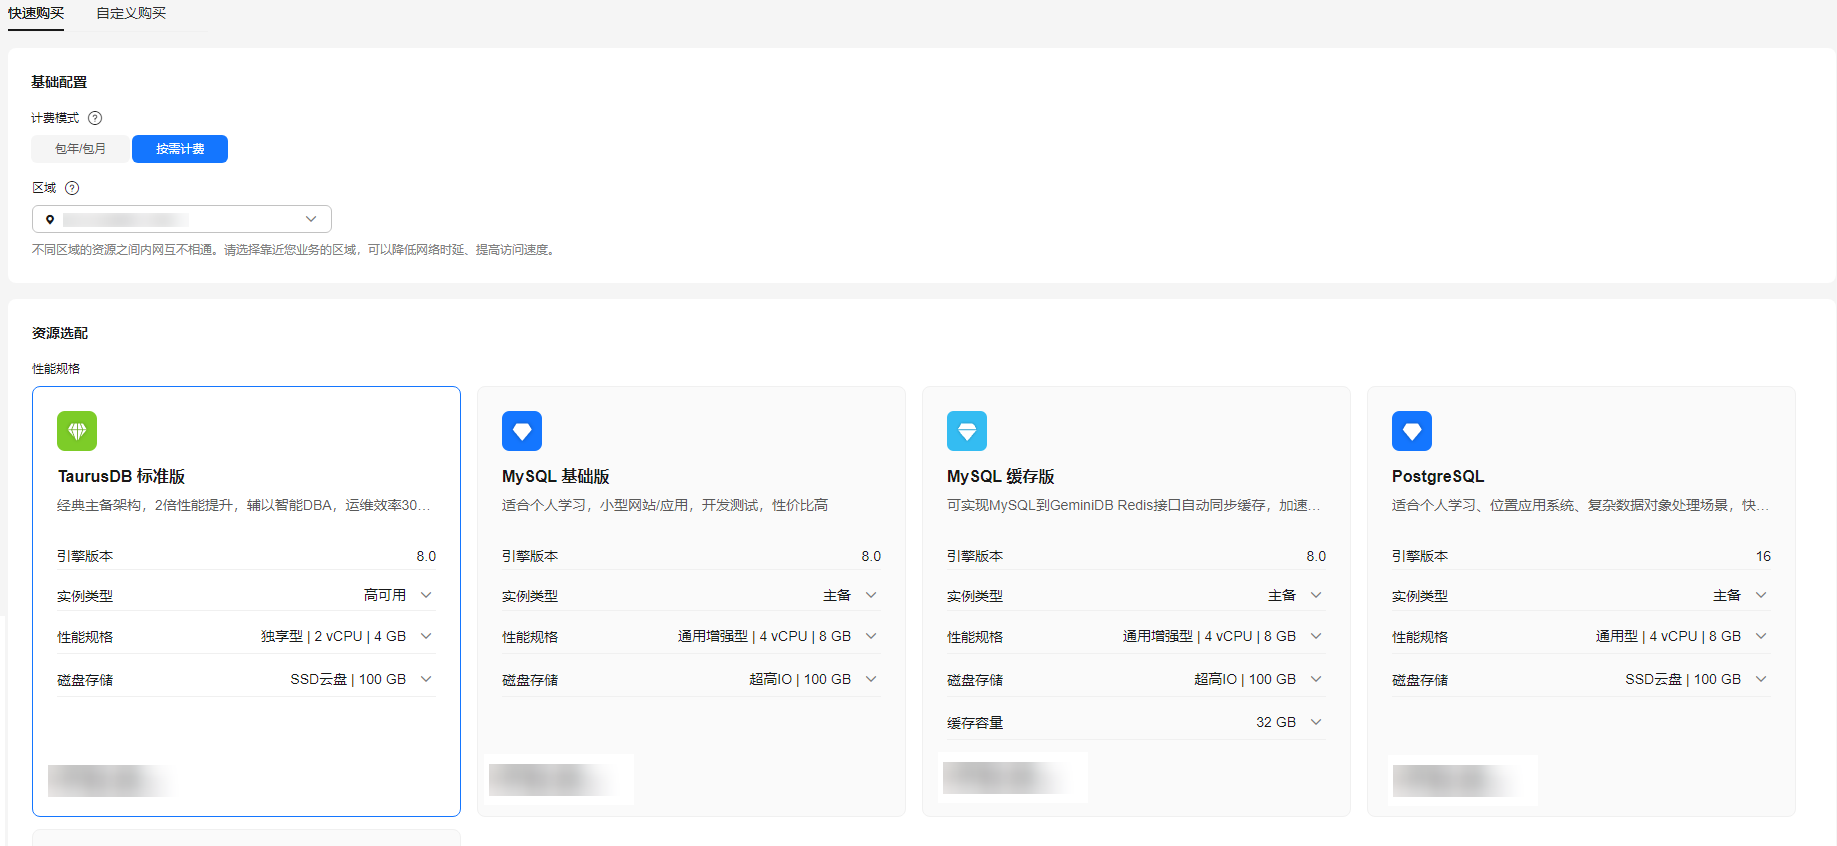Click MySQL 缓存版 description text

coord(1132,505)
